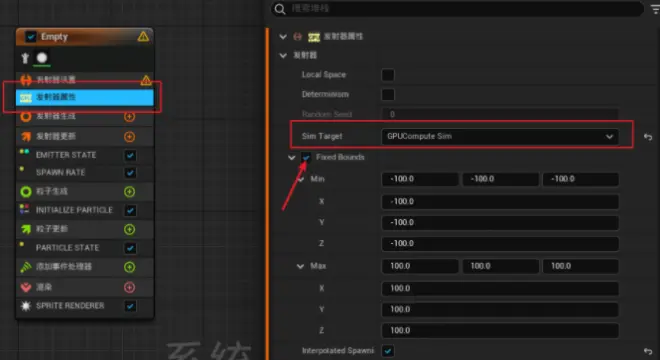Disable the SPAWN RATE module checkbox
This screenshot has width=660, height=360.
pos(130,173)
